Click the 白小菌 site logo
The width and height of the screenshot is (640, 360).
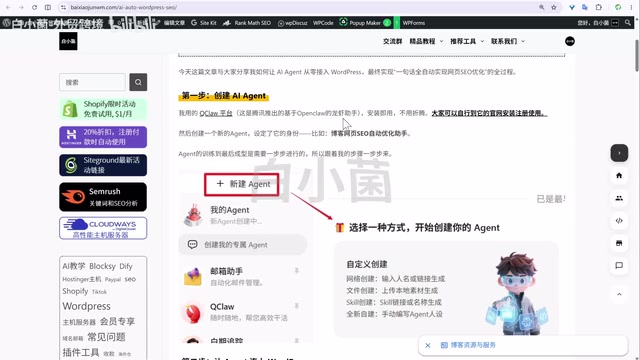coord(68,41)
